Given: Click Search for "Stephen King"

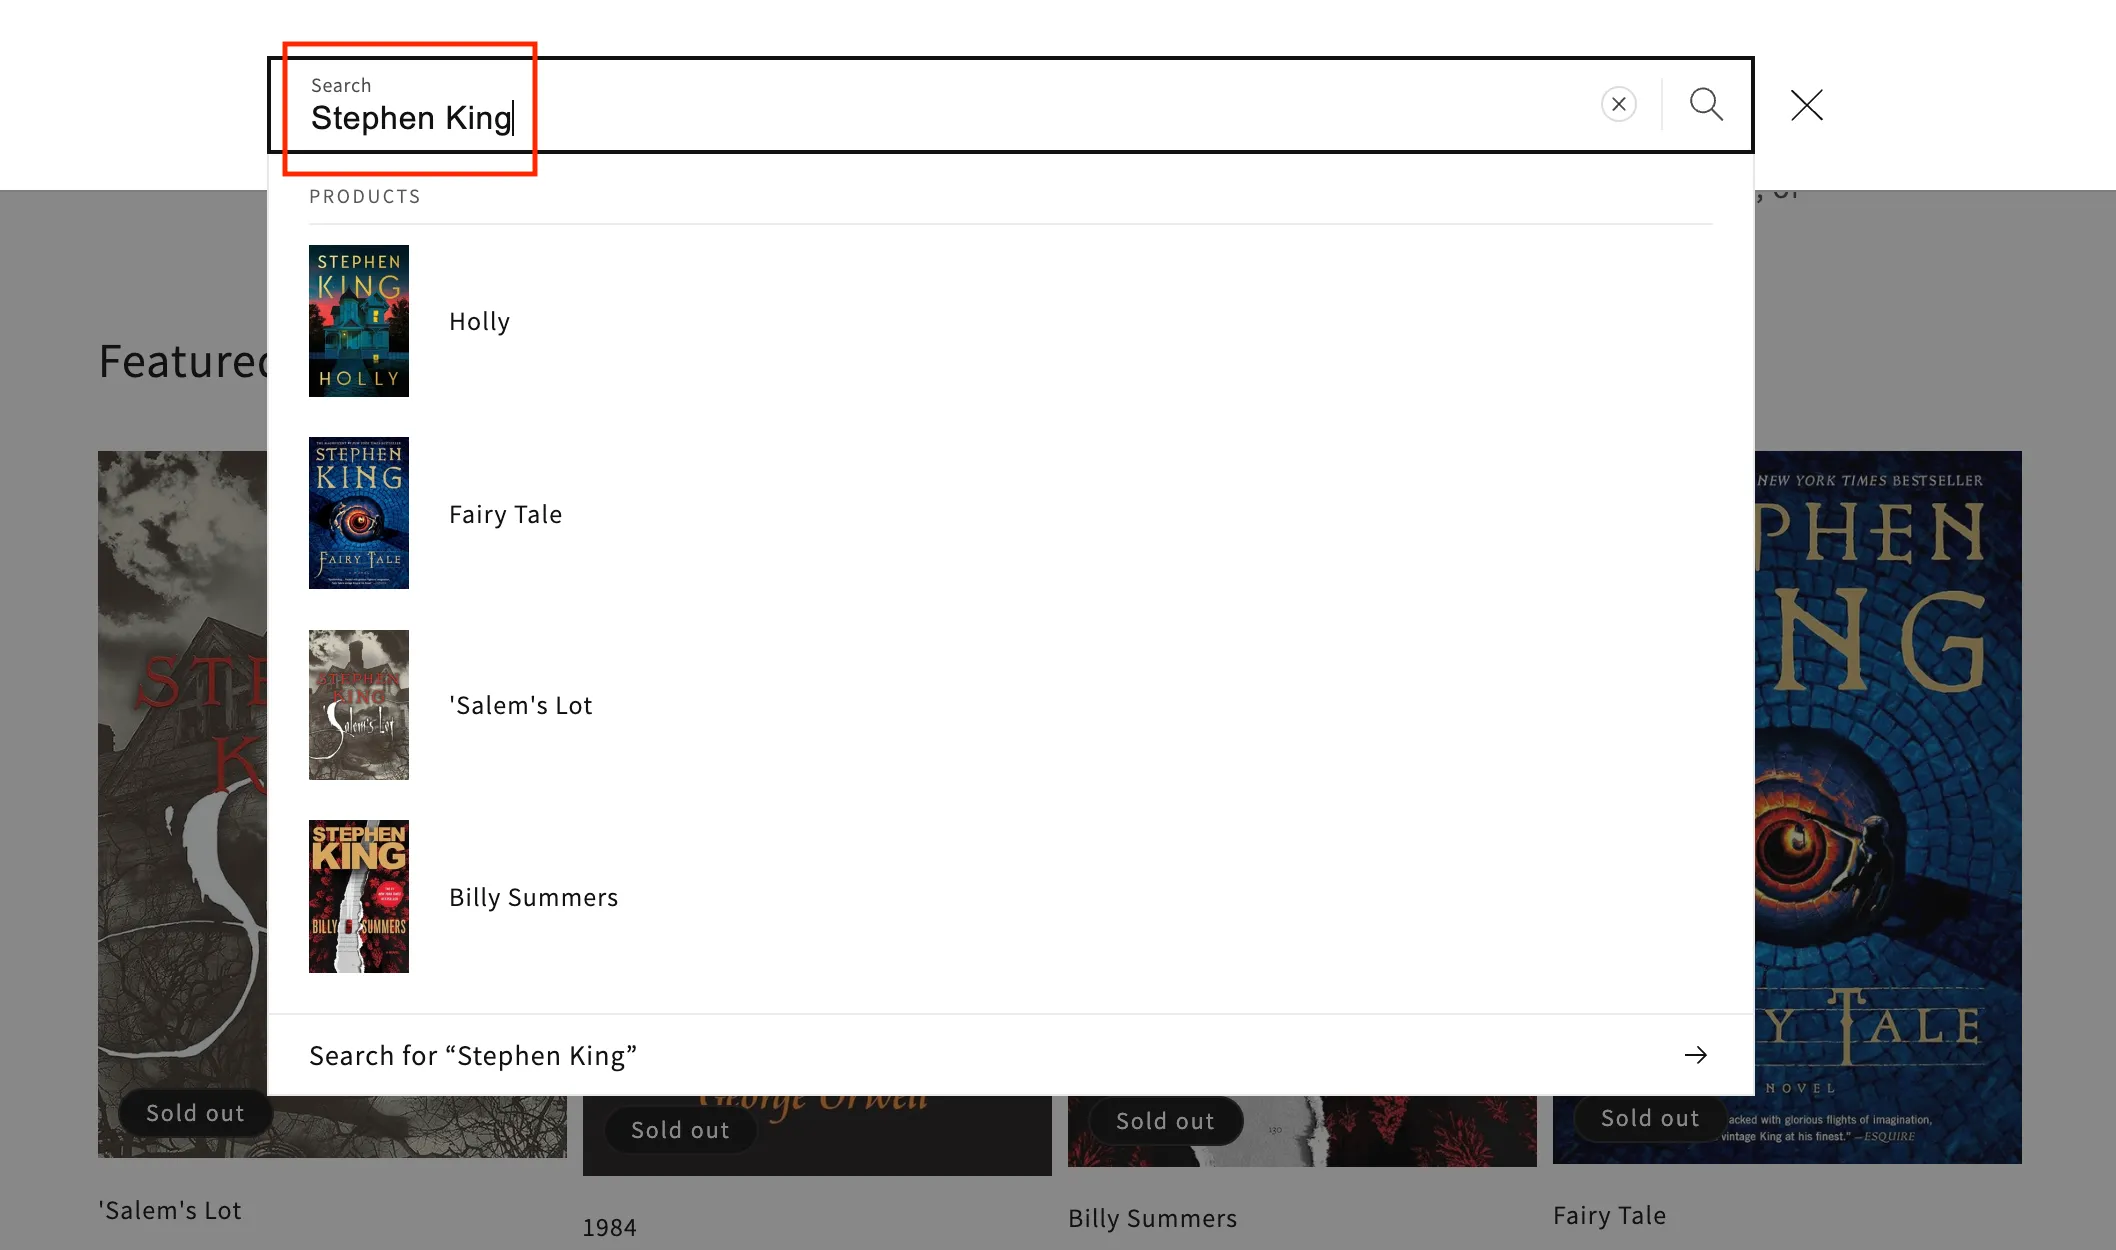Looking at the screenshot, I should 472,1055.
